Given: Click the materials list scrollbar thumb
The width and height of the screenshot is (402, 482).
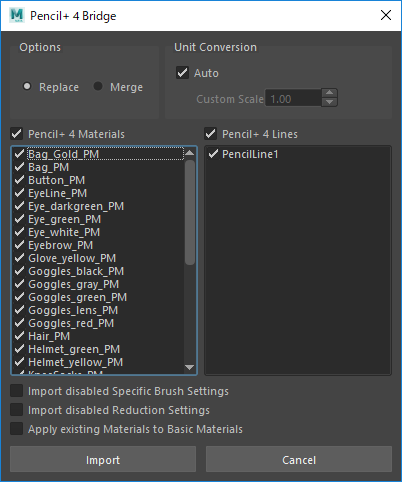Looking at the screenshot, I should pos(190,212).
